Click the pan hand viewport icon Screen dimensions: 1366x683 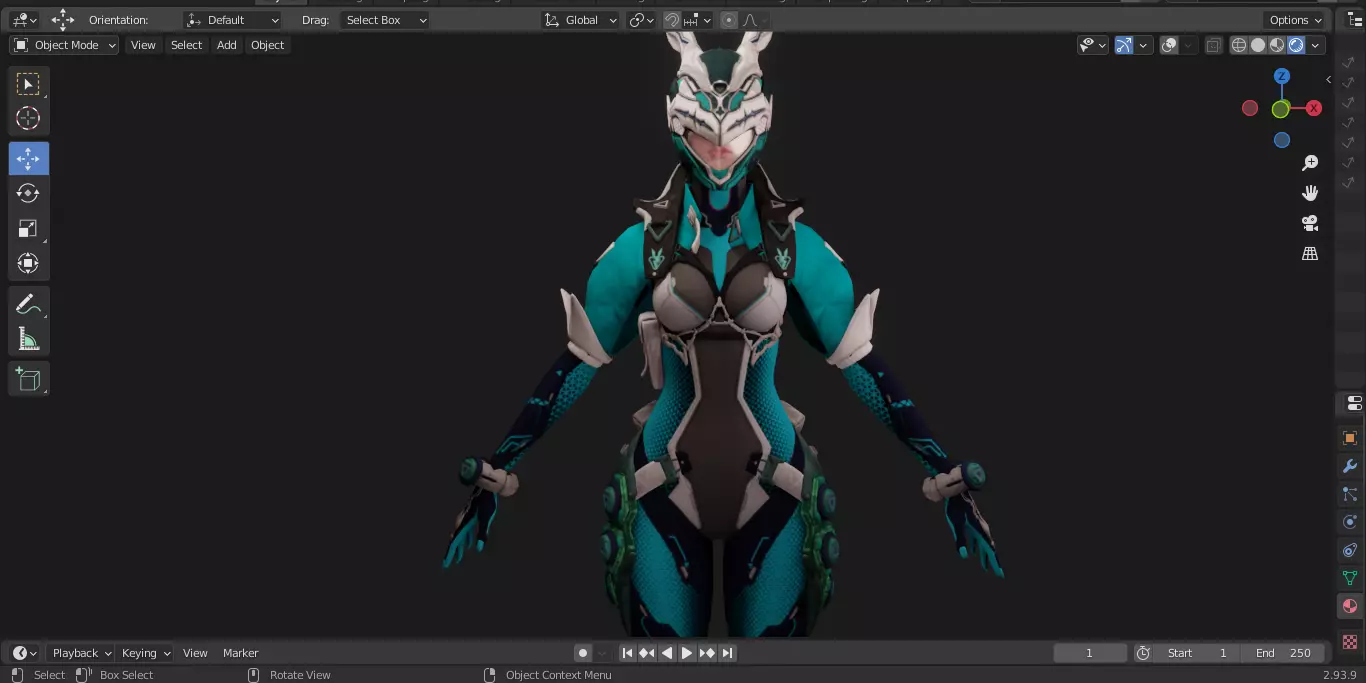point(1310,193)
